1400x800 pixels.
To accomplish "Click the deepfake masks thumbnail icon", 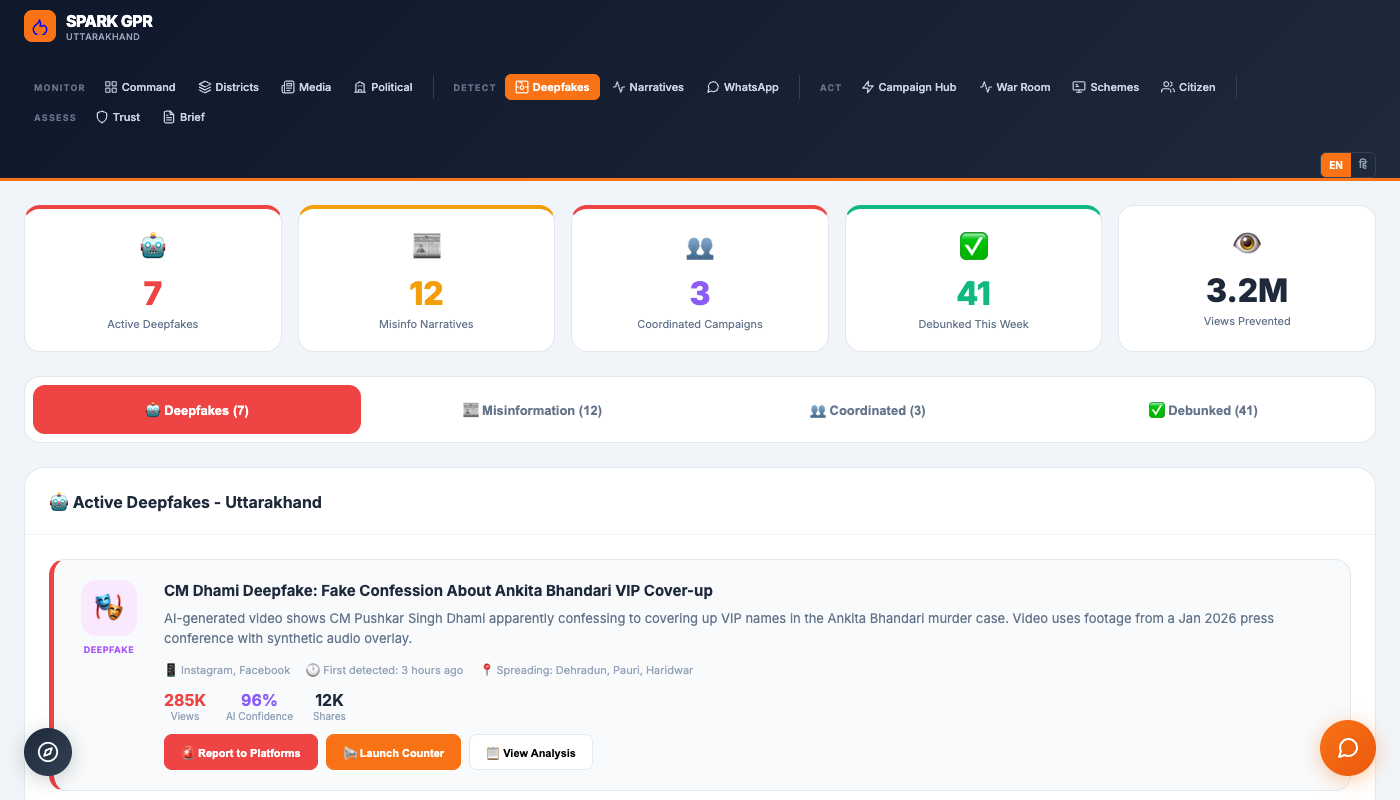I will click(x=109, y=607).
